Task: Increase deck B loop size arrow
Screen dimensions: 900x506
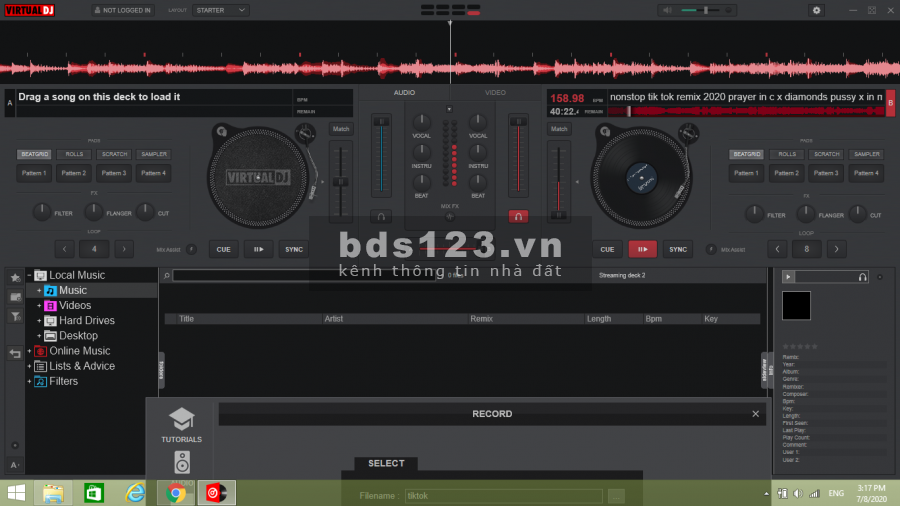Action: [x=836, y=250]
